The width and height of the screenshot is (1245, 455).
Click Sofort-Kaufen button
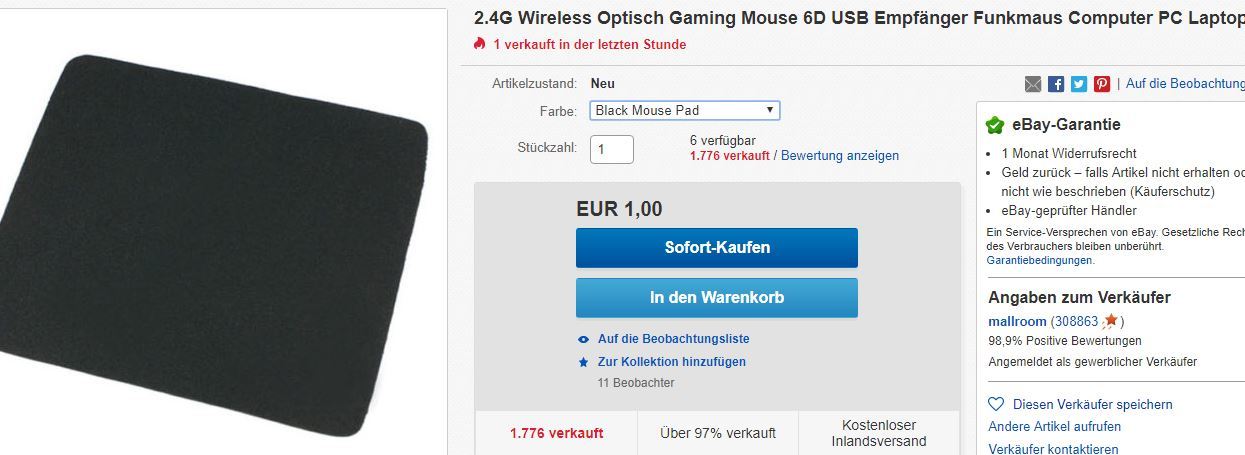[717, 248]
